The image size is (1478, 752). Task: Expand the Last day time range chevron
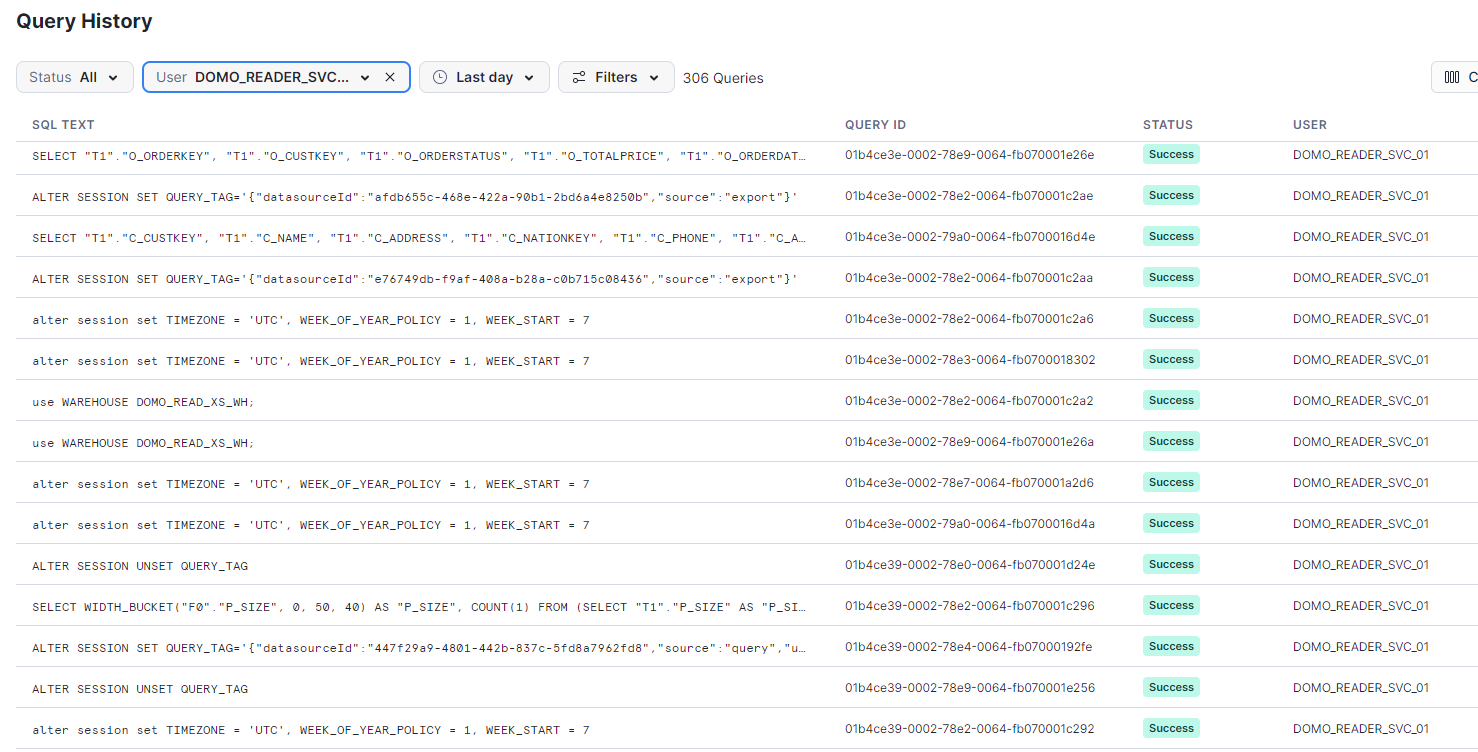529,77
